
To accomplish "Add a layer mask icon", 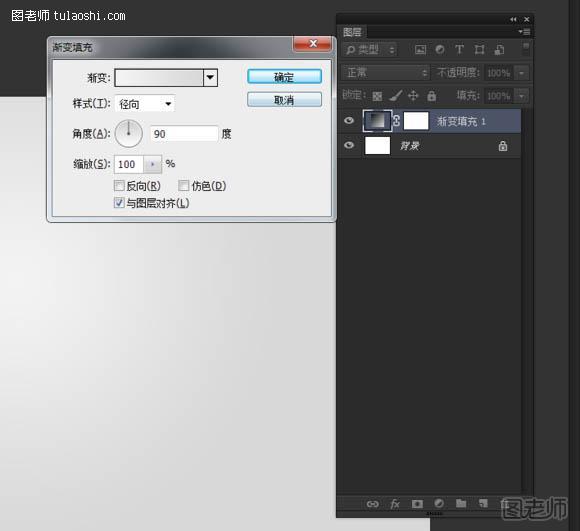I will pos(417,504).
